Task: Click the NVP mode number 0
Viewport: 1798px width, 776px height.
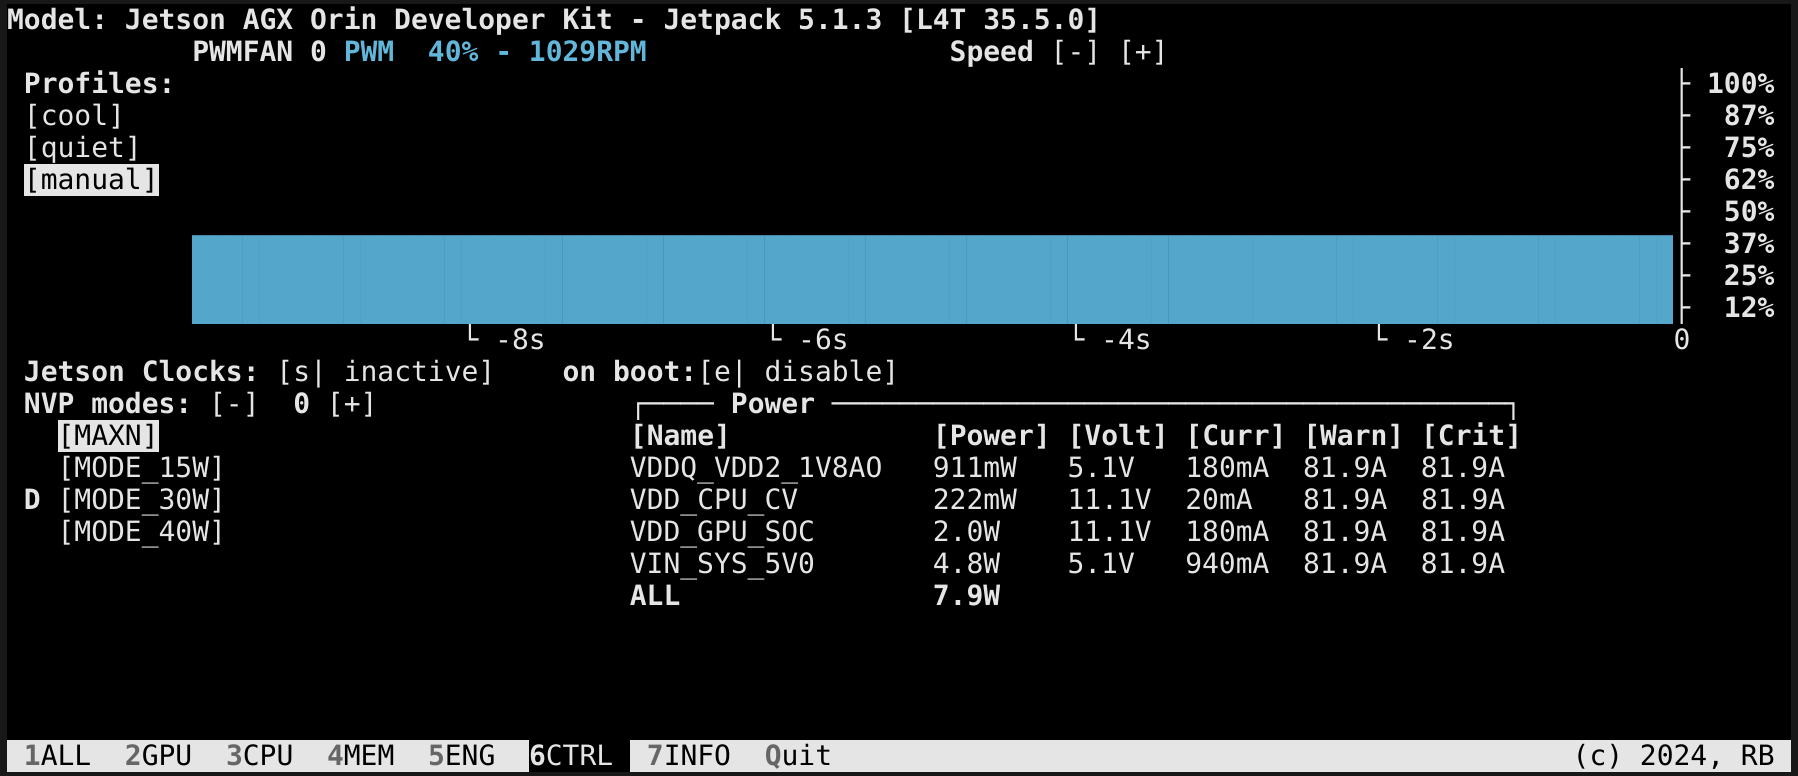Action: point(301,404)
